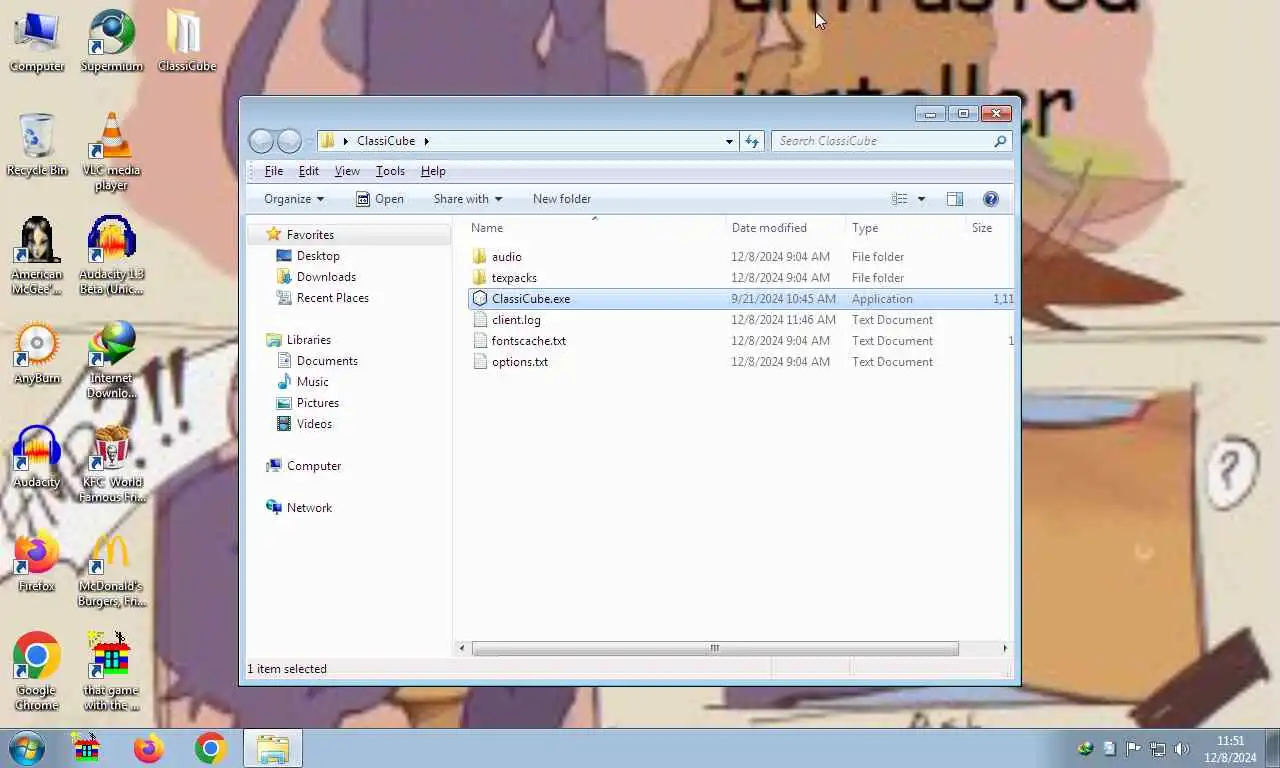Open the File menu

click(x=273, y=171)
